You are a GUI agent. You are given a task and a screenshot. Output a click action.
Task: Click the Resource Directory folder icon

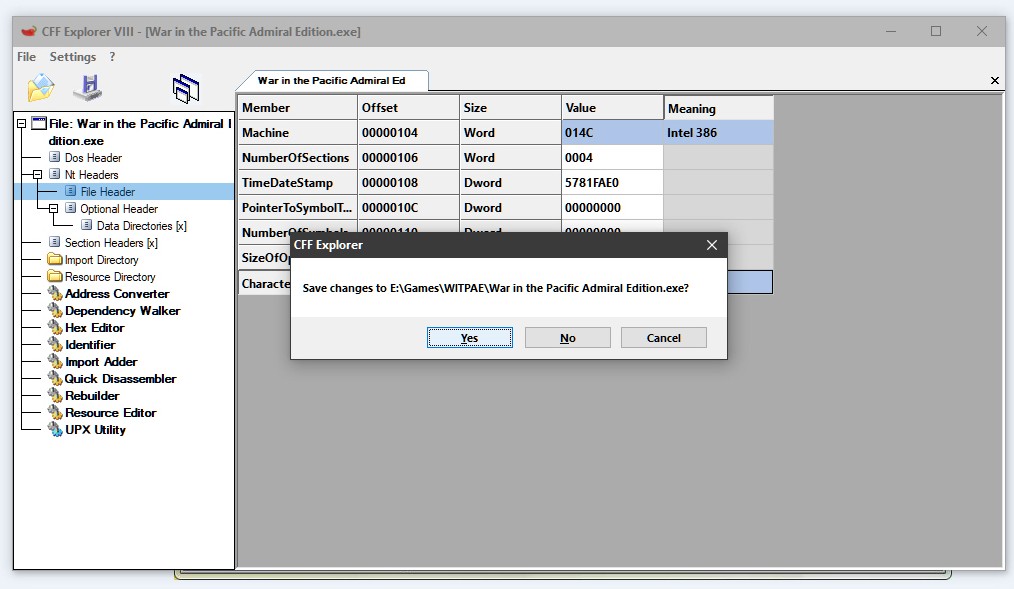coord(55,276)
